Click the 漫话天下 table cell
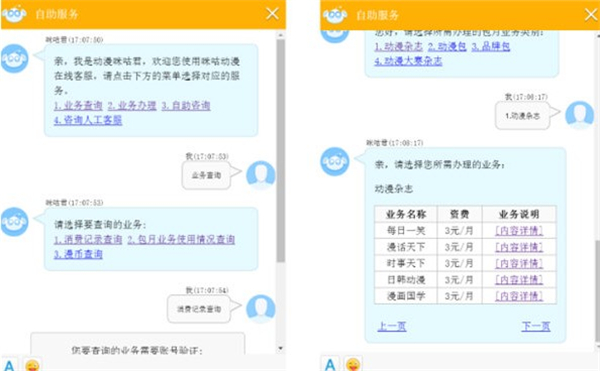Image resolution: width=600 pixels, height=371 pixels. (406, 247)
